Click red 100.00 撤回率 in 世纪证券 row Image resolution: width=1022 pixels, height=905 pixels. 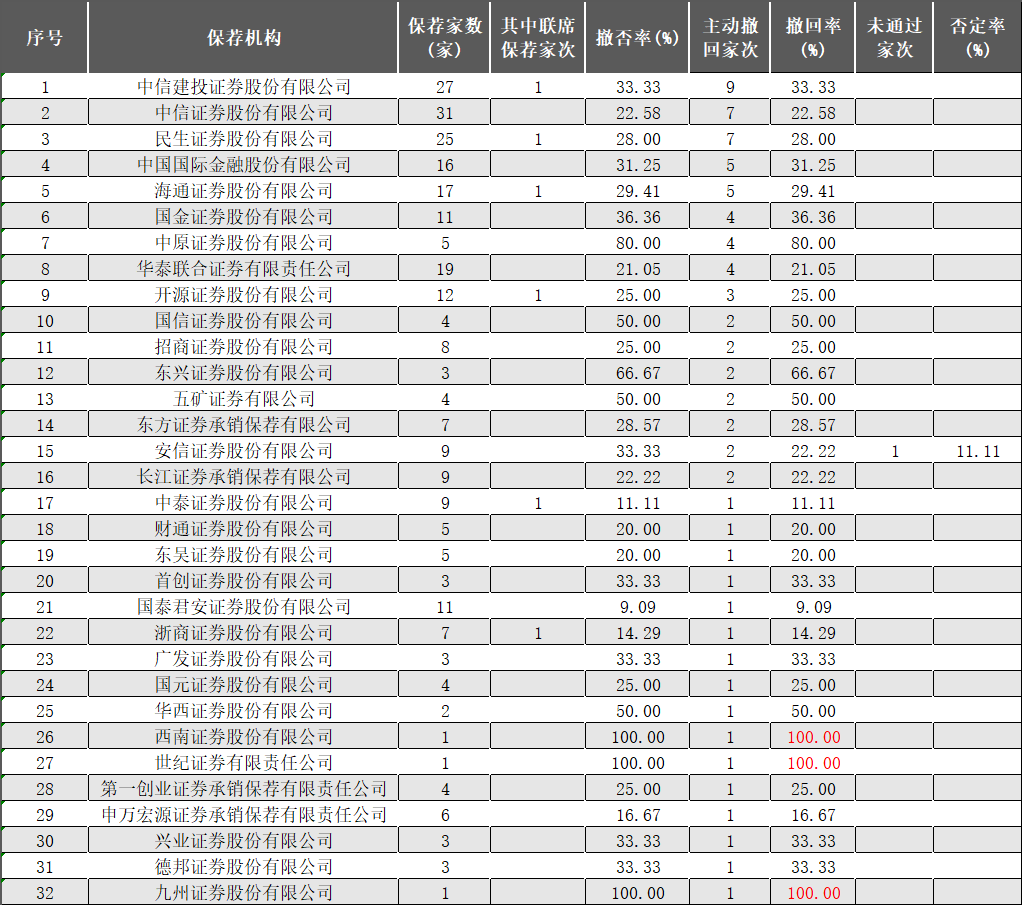(813, 764)
